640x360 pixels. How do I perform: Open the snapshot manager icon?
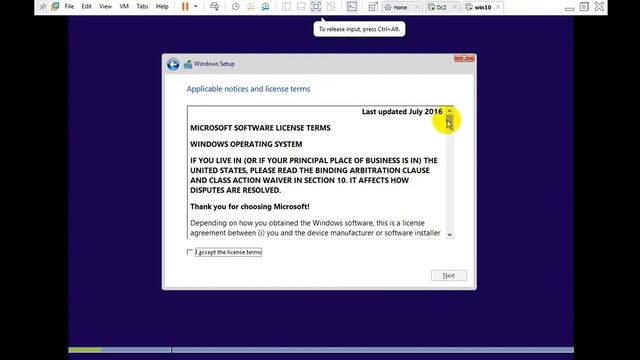pyautogui.click(x=265, y=7)
